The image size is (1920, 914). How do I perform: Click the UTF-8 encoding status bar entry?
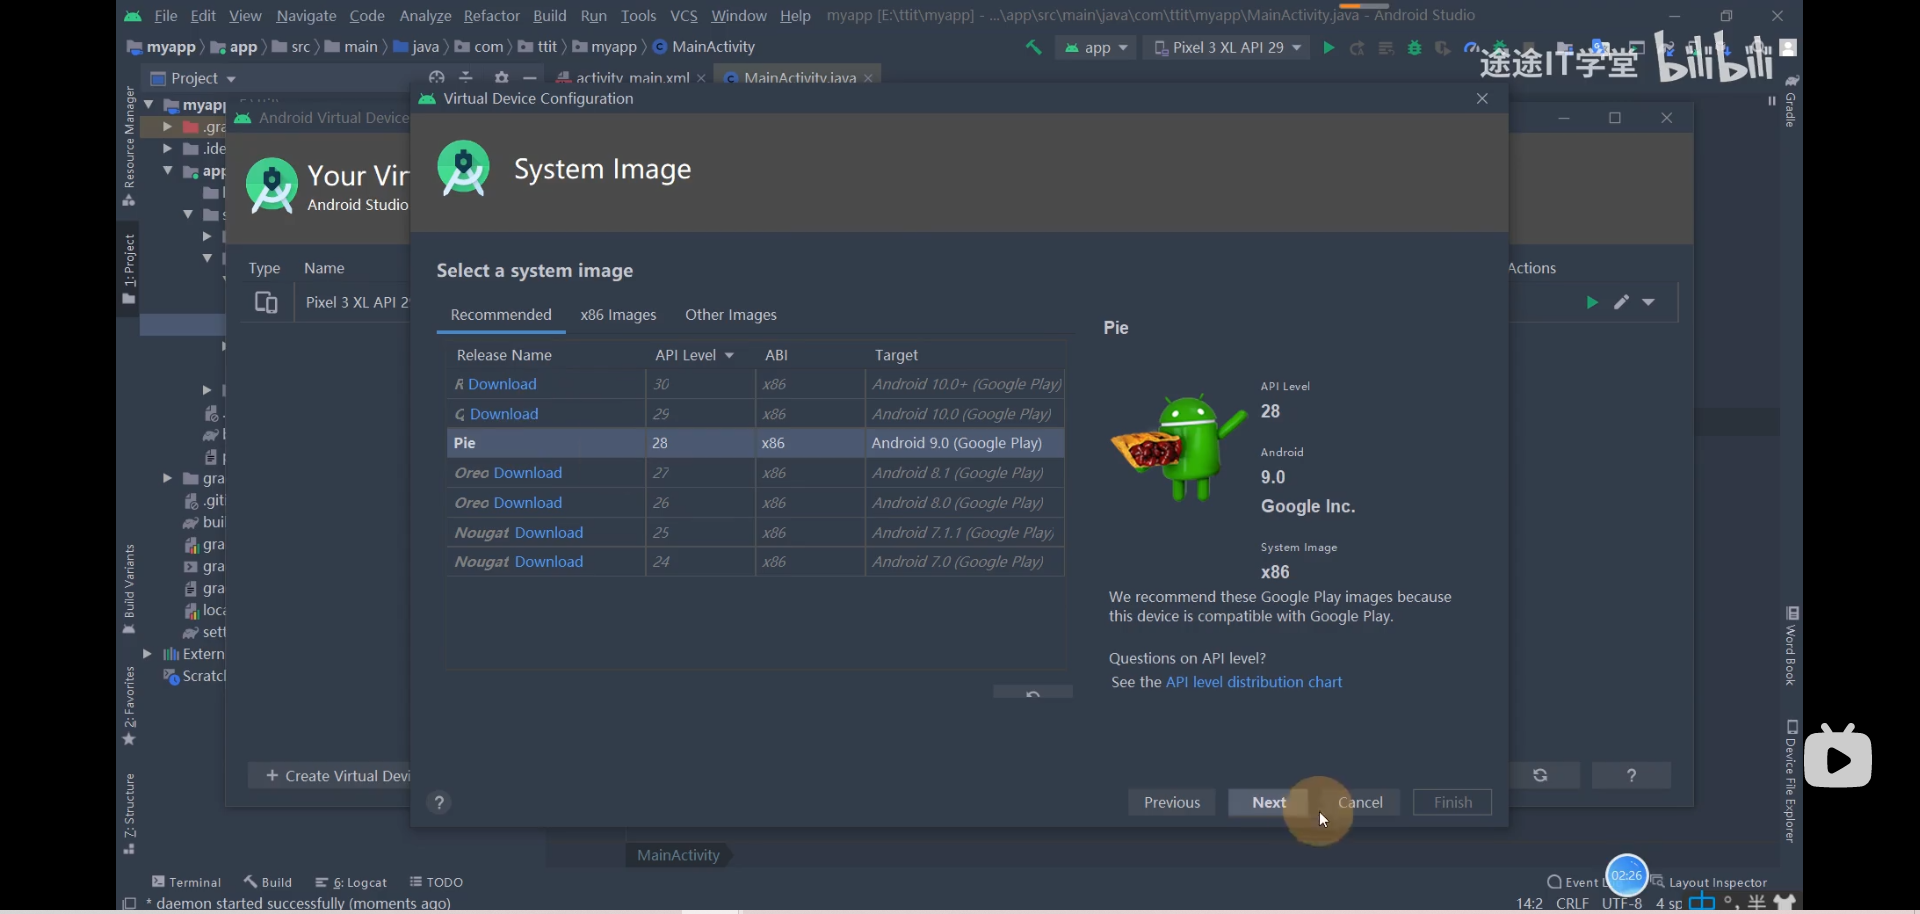tap(1621, 903)
